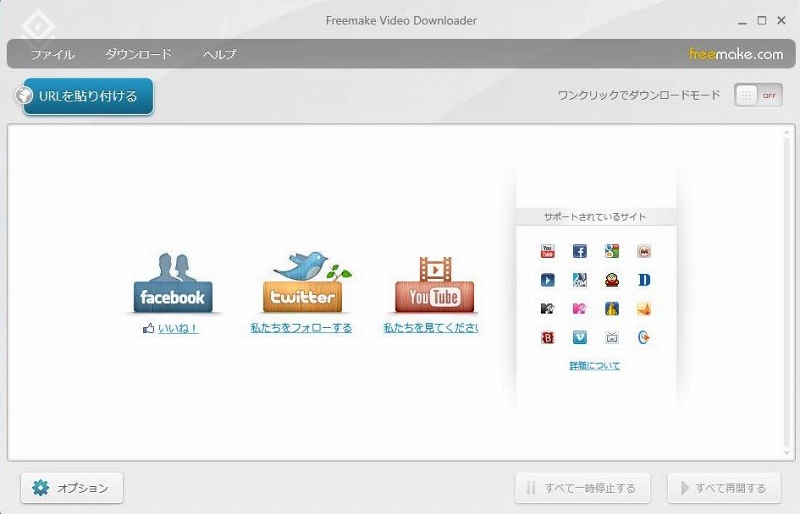Image resolution: width=800 pixels, height=514 pixels.
Task: Click the grey TV set site icon
Action: coord(612,337)
